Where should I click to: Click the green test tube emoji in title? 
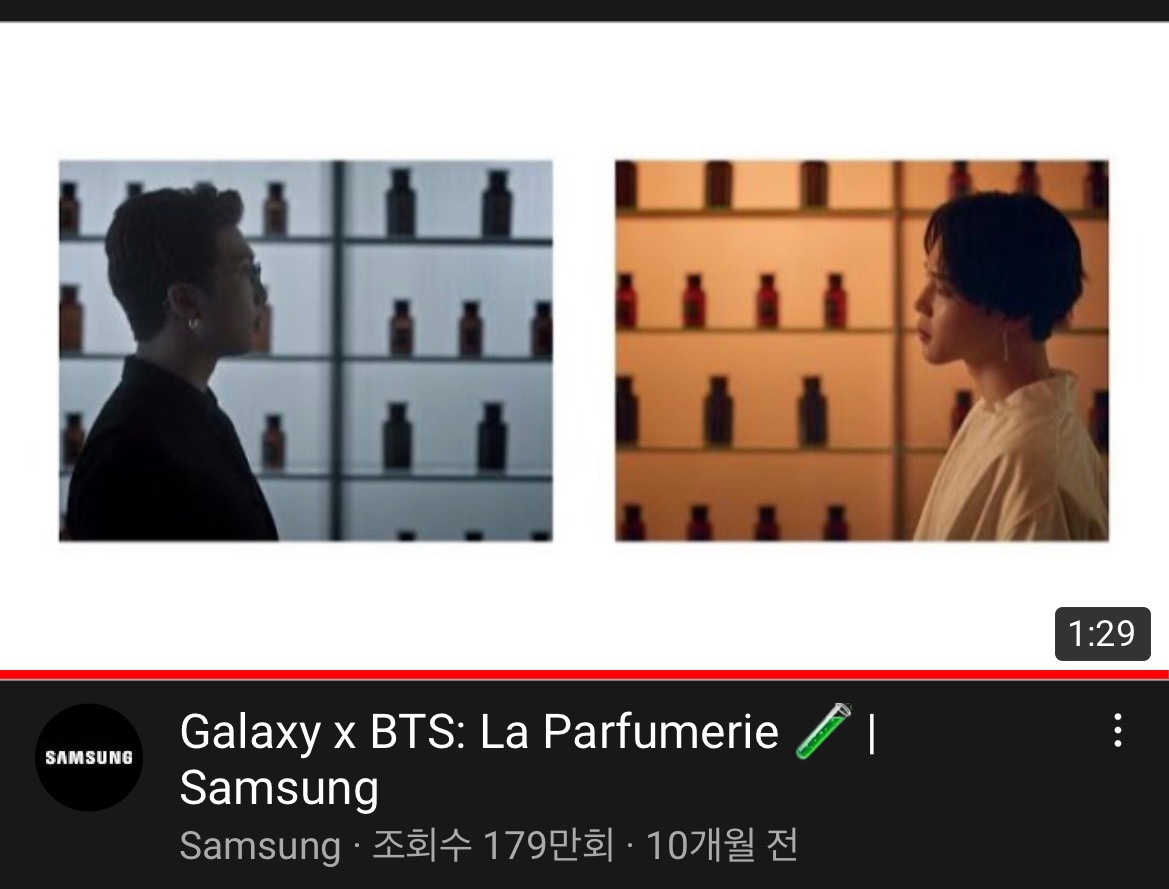click(x=823, y=731)
